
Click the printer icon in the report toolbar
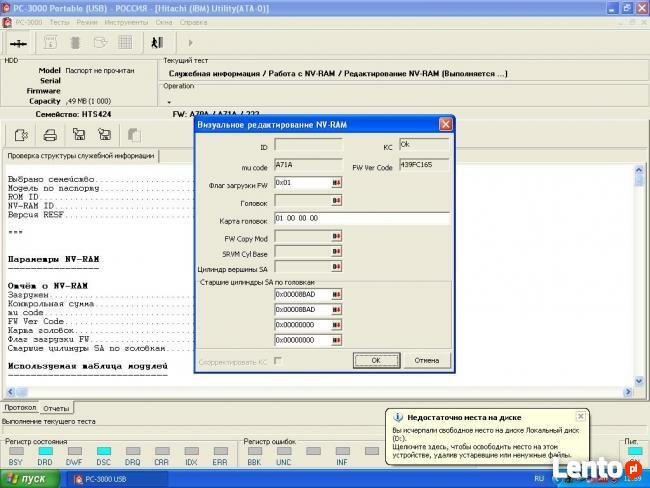(x=49, y=134)
